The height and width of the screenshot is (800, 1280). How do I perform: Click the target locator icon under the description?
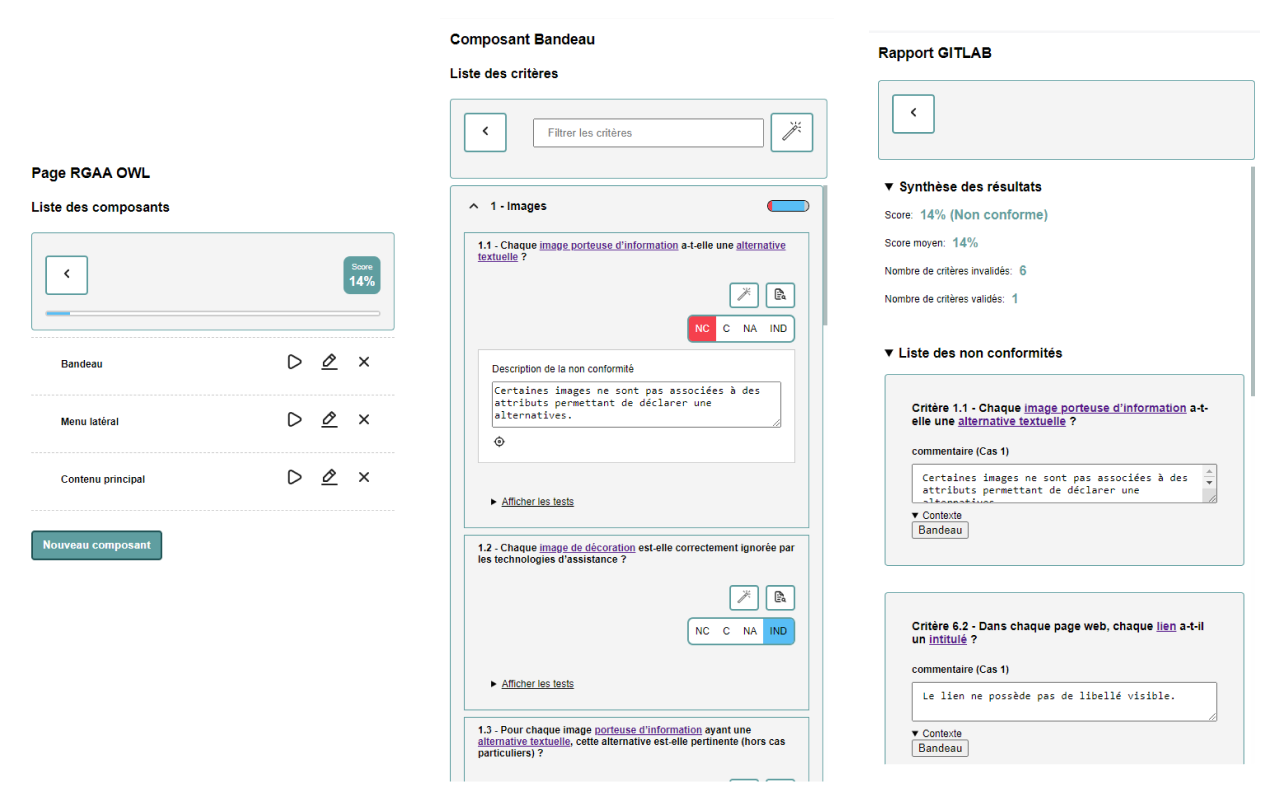499,441
